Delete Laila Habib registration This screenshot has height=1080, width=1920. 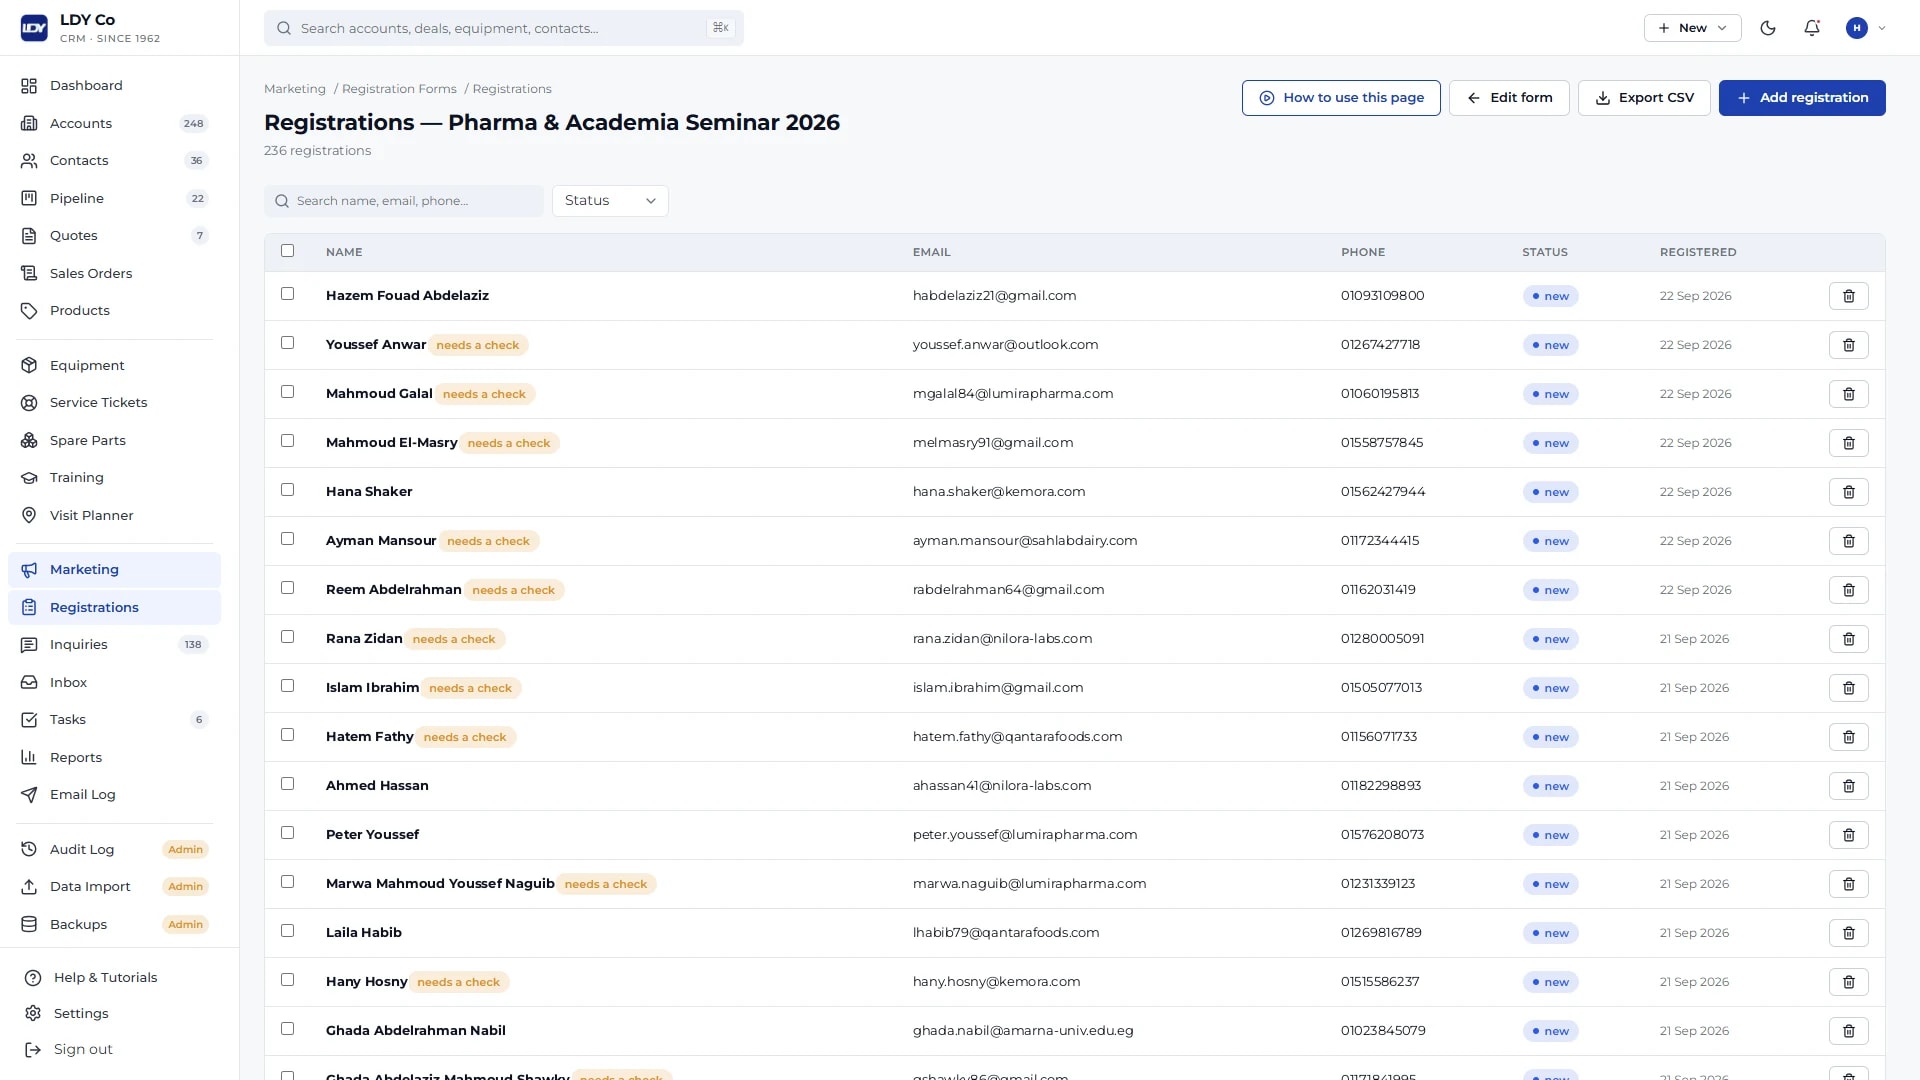coord(1849,933)
